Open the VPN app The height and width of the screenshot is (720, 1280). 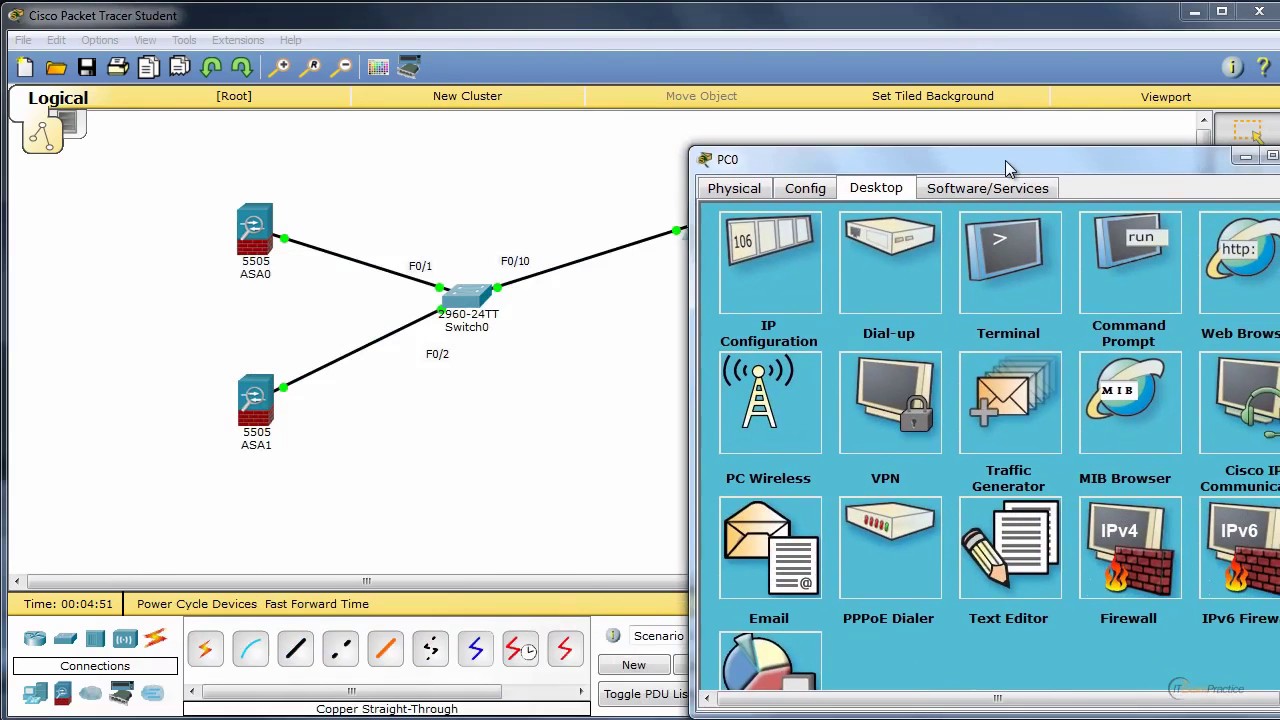890,403
